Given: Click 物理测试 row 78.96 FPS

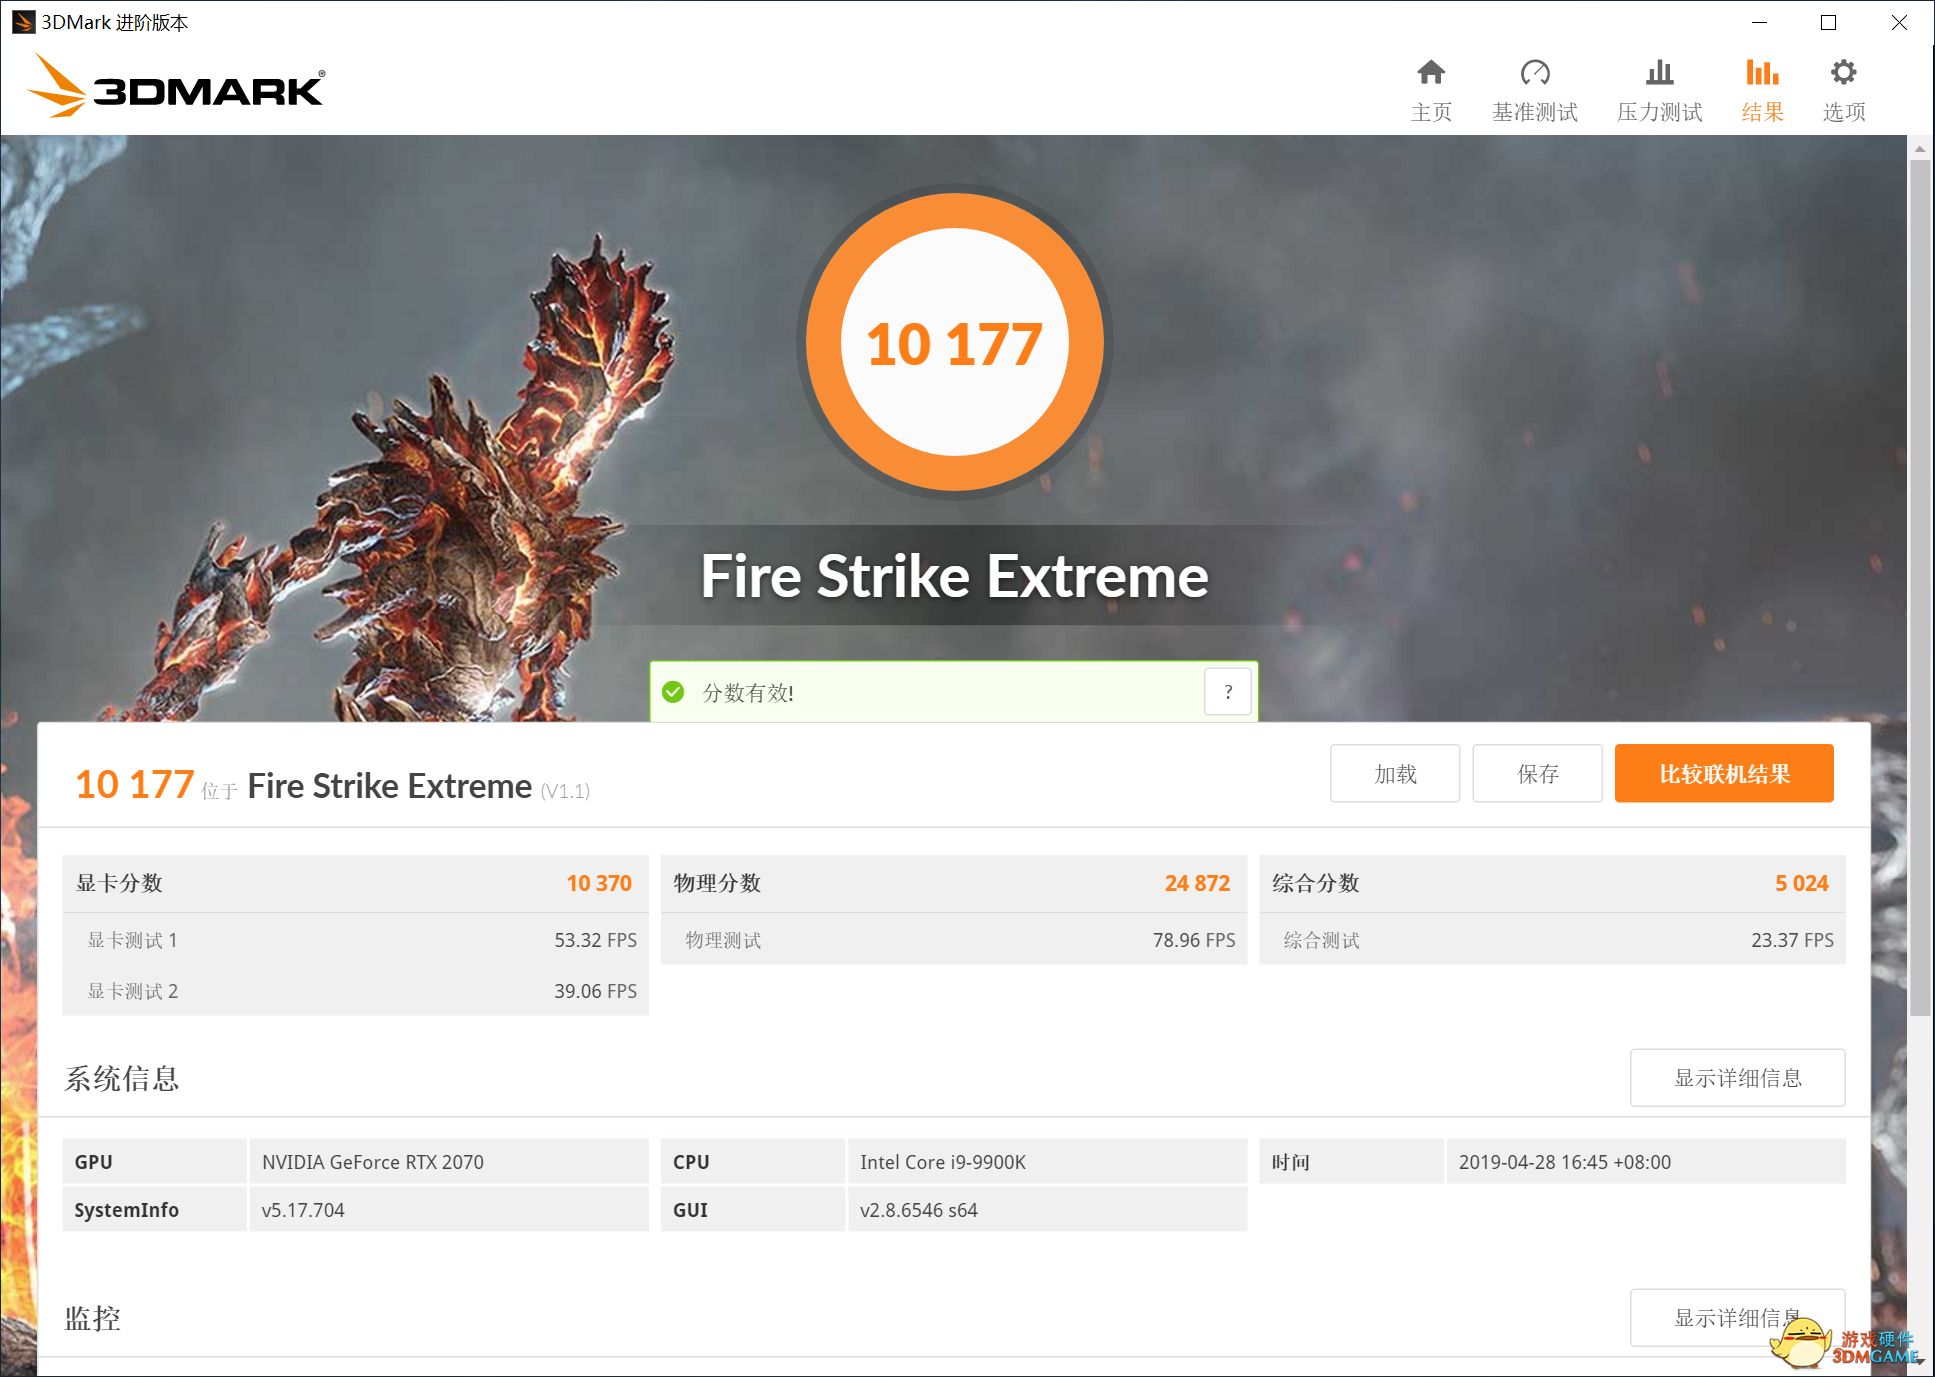Looking at the screenshot, I should [x=954, y=940].
